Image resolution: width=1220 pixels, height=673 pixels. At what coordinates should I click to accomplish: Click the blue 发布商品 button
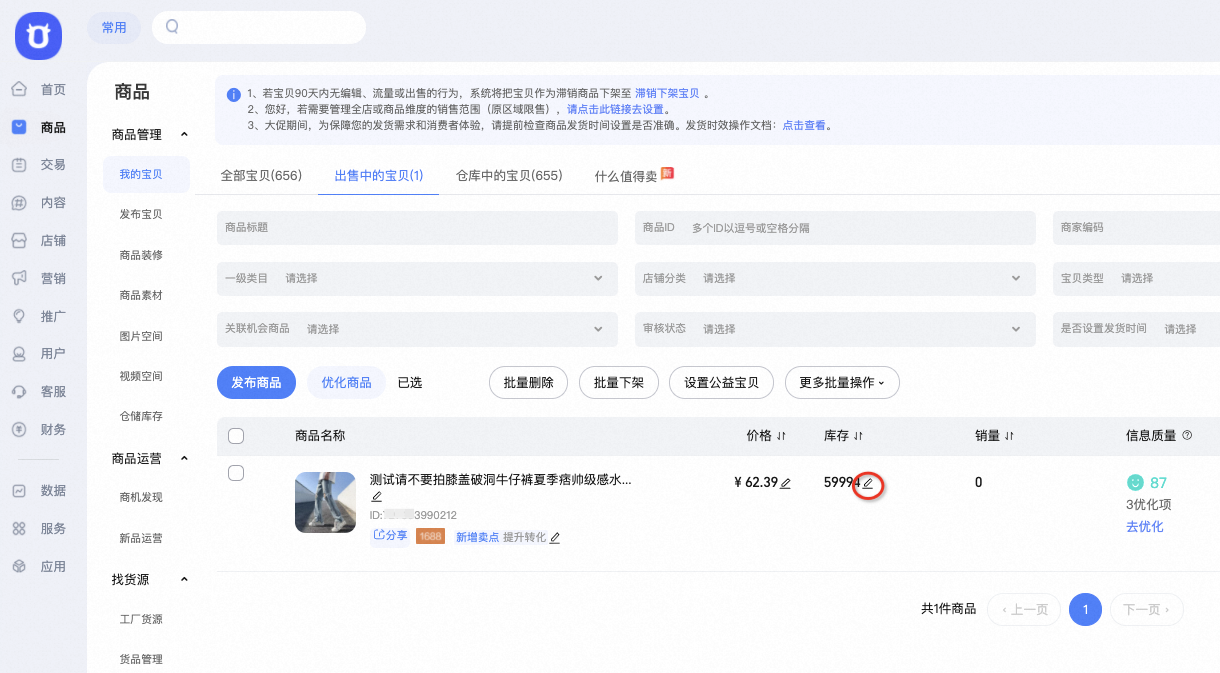point(257,382)
